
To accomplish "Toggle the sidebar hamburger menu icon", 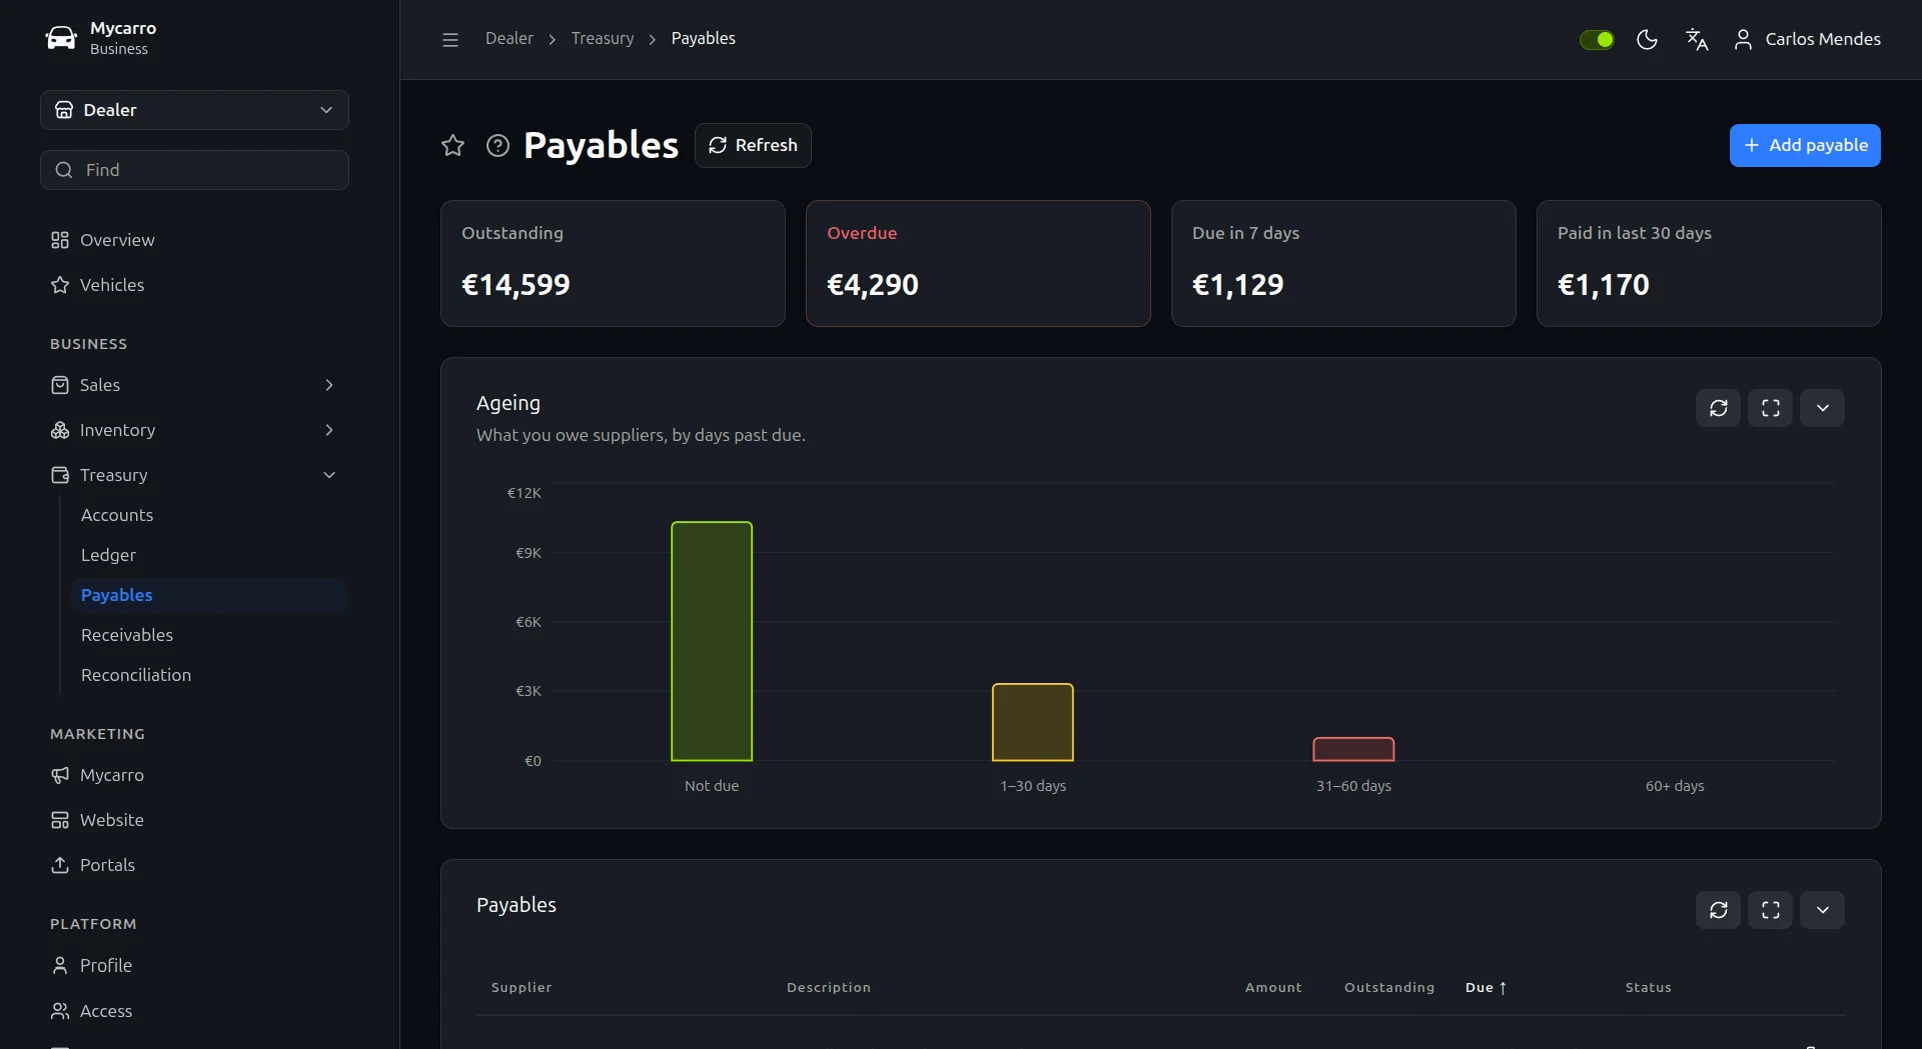I will pos(450,40).
